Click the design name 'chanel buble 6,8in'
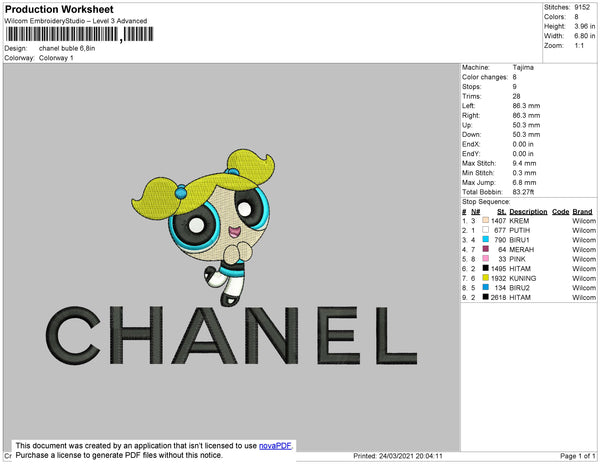The image size is (600, 464). tap(67, 48)
